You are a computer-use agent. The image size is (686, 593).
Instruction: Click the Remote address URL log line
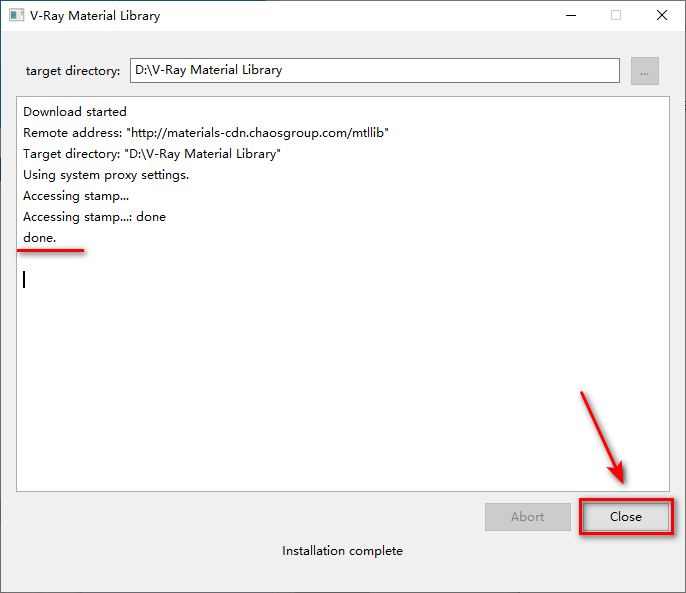click(205, 133)
